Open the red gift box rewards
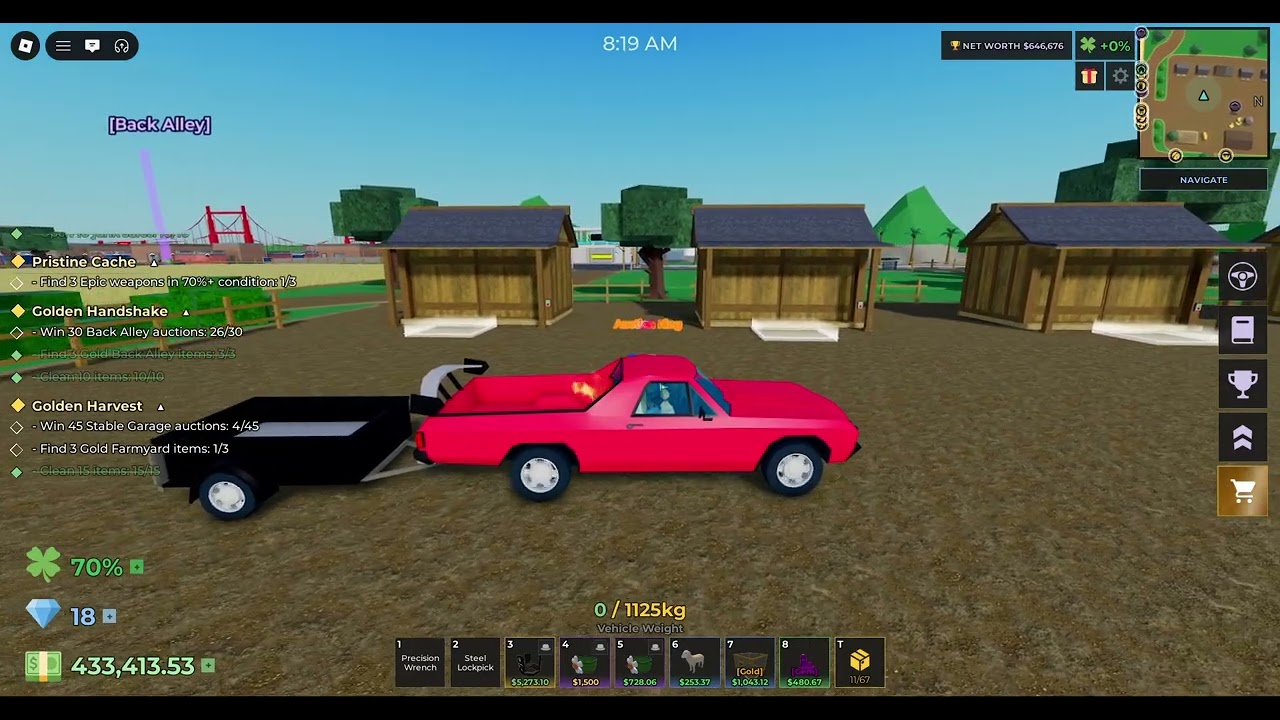The height and width of the screenshot is (720, 1280). (x=1089, y=76)
